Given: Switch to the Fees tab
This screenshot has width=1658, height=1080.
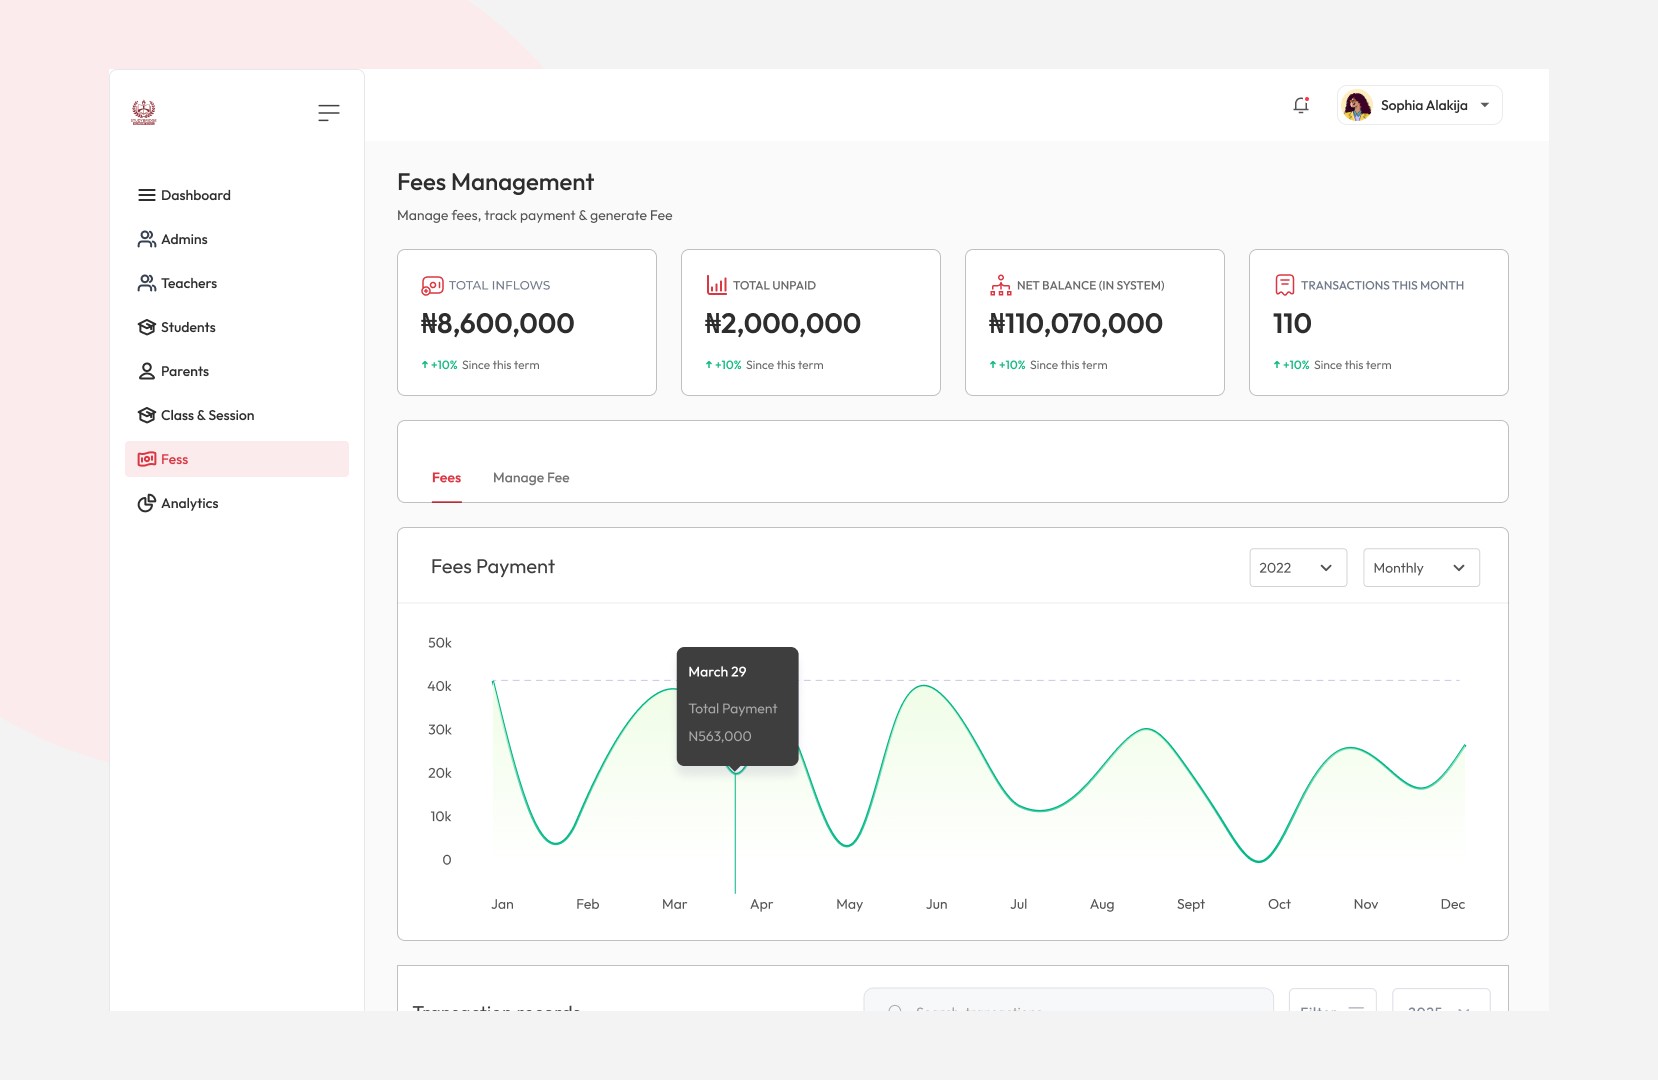Looking at the screenshot, I should coord(446,478).
